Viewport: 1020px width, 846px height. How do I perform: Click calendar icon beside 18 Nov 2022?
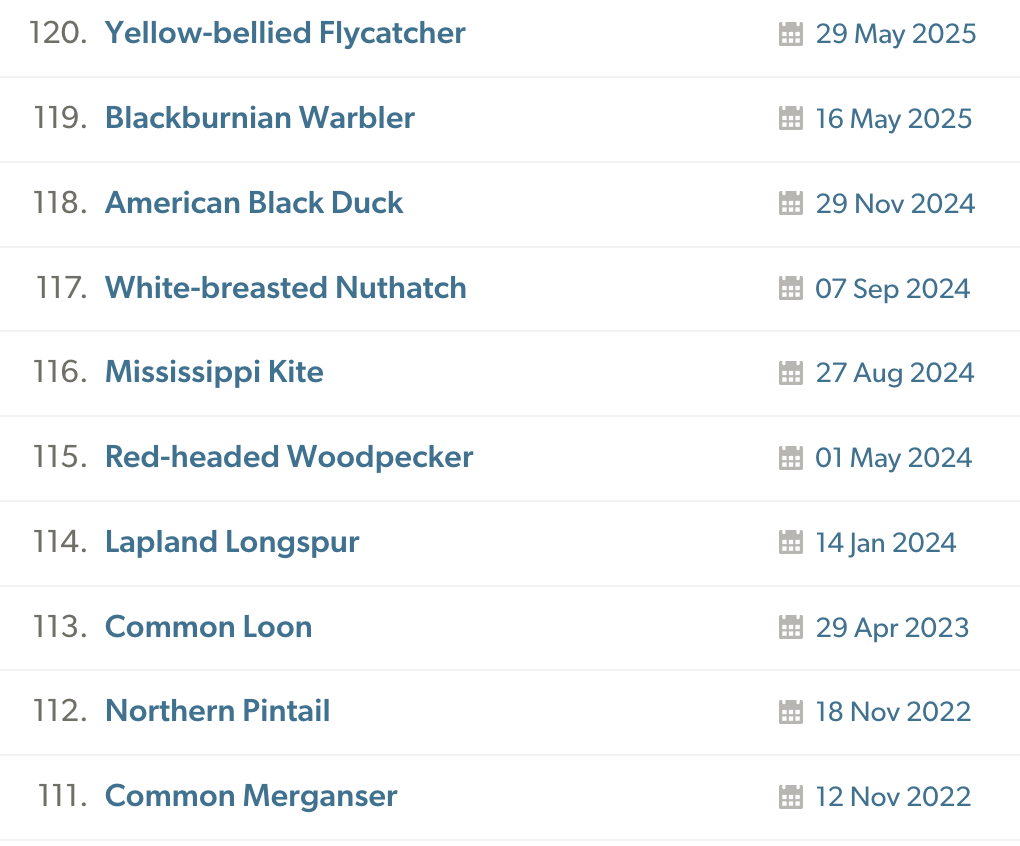[x=790, y=712]
